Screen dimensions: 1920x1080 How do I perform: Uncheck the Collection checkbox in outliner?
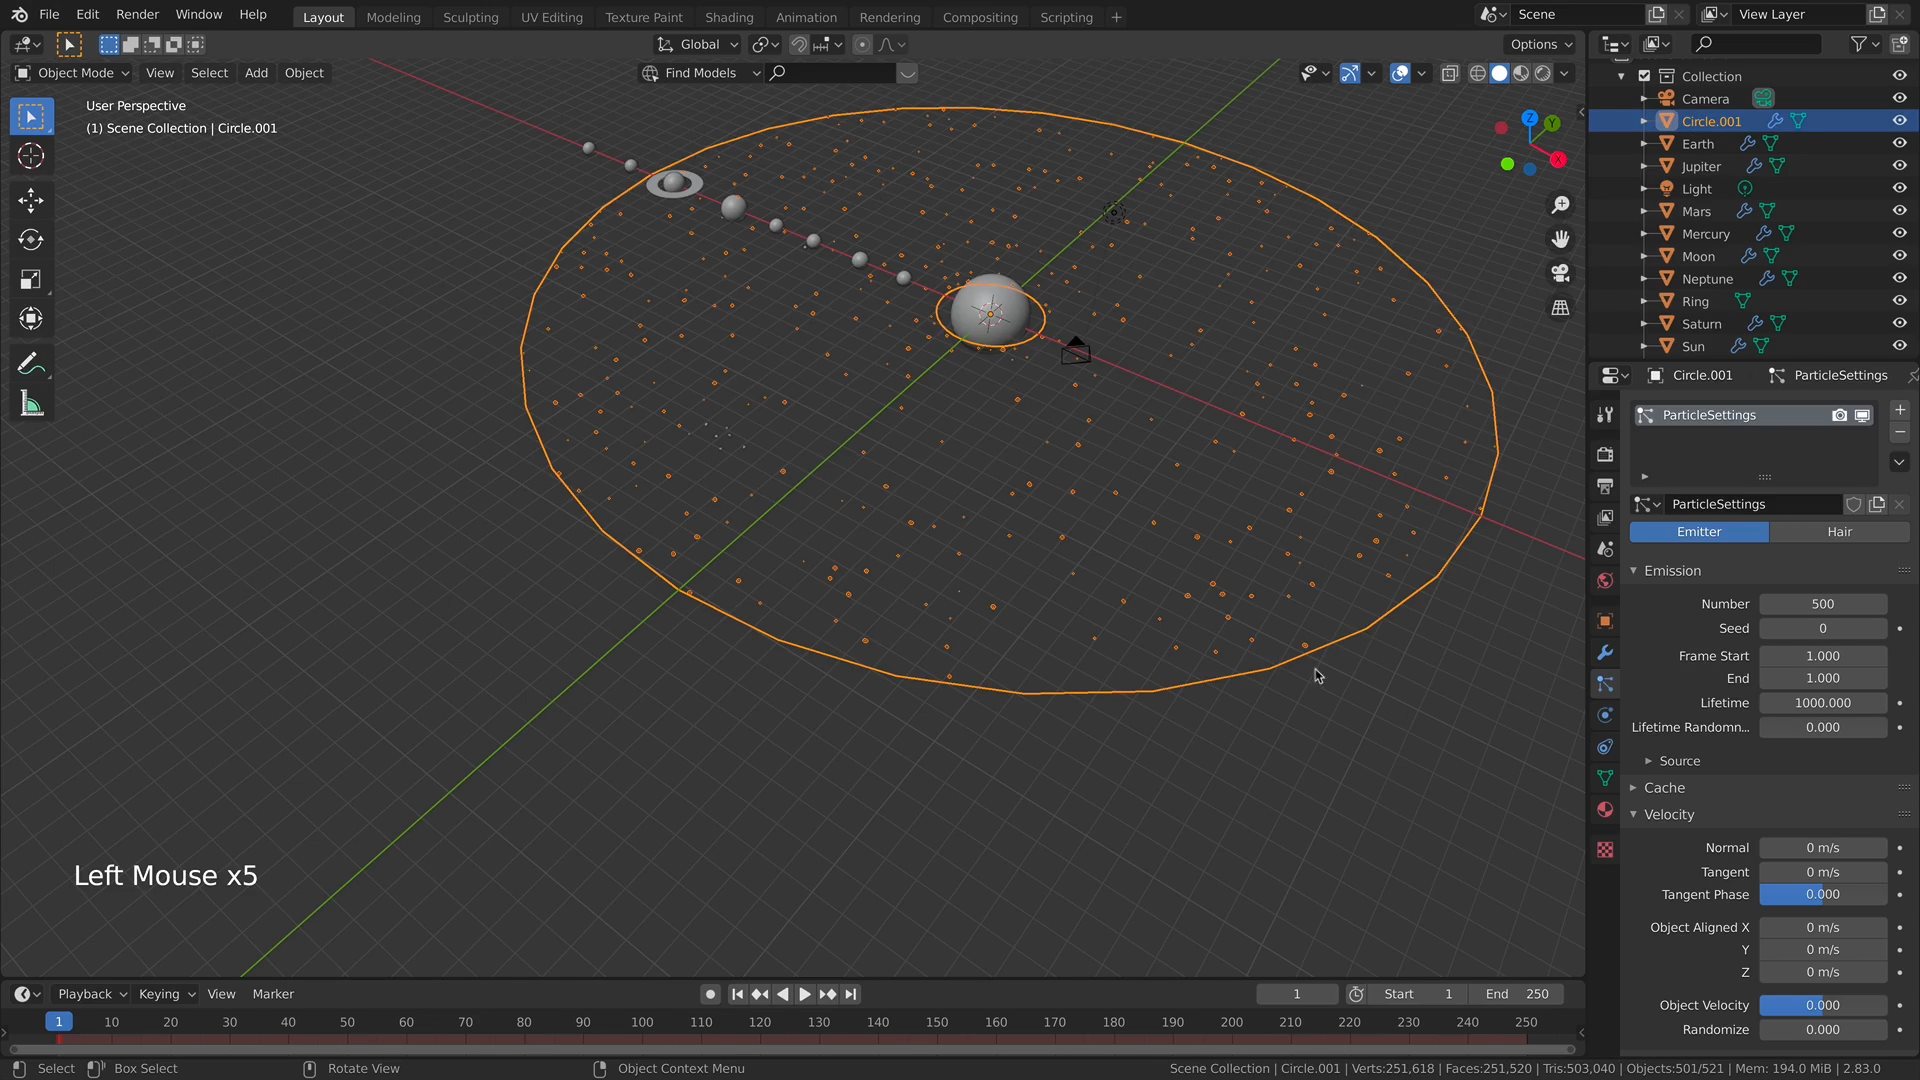click(x=1644, y=76)
